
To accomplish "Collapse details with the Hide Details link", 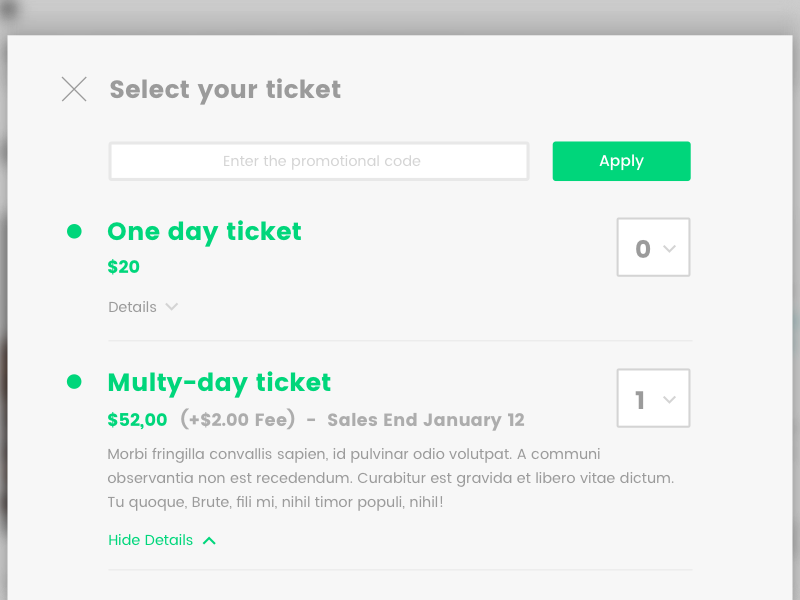I will [151, 540].
